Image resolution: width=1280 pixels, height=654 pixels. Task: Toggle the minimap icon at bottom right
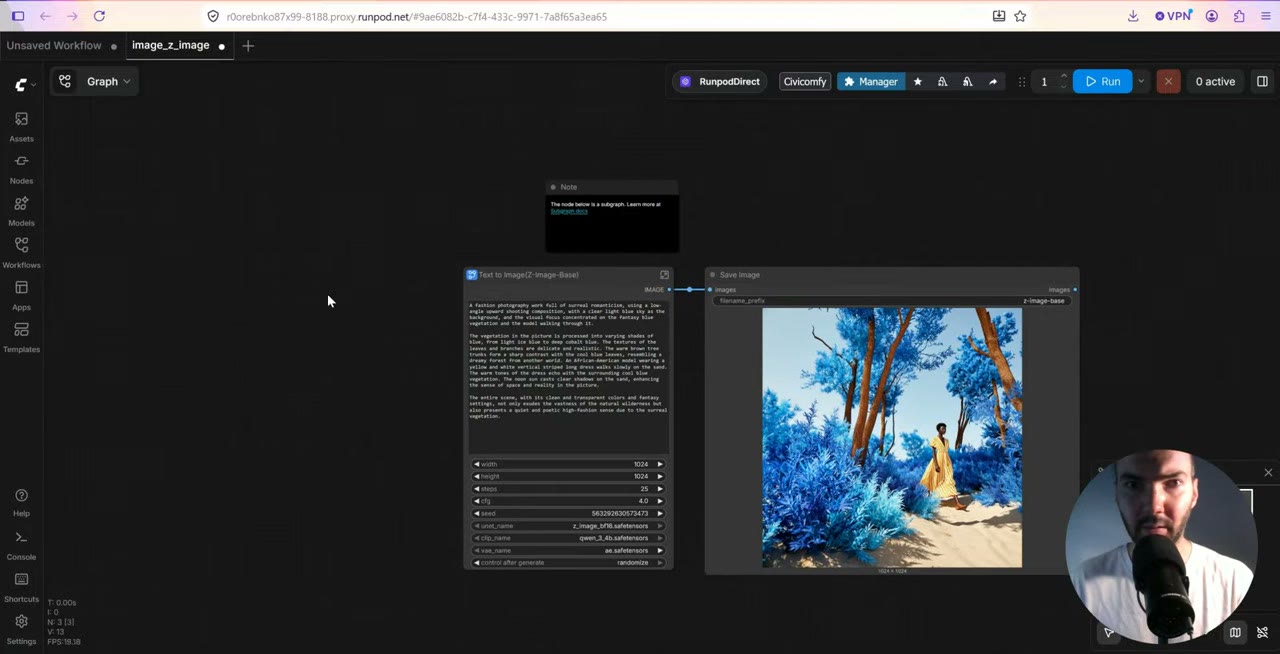coord(1235,632)
